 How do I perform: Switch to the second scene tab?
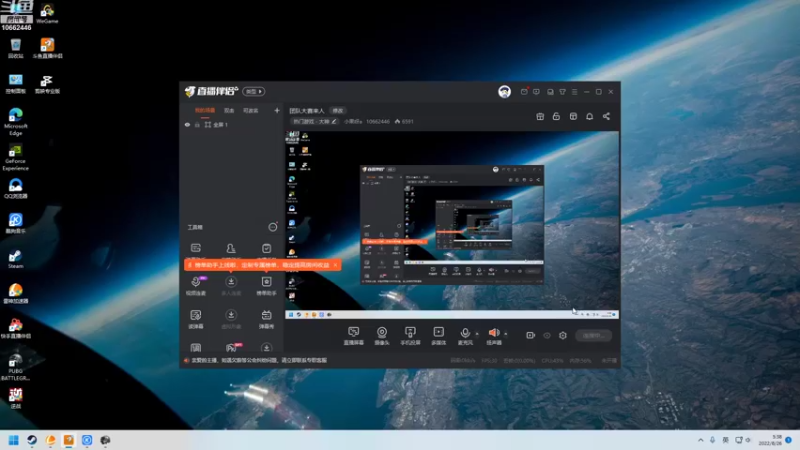229,110
